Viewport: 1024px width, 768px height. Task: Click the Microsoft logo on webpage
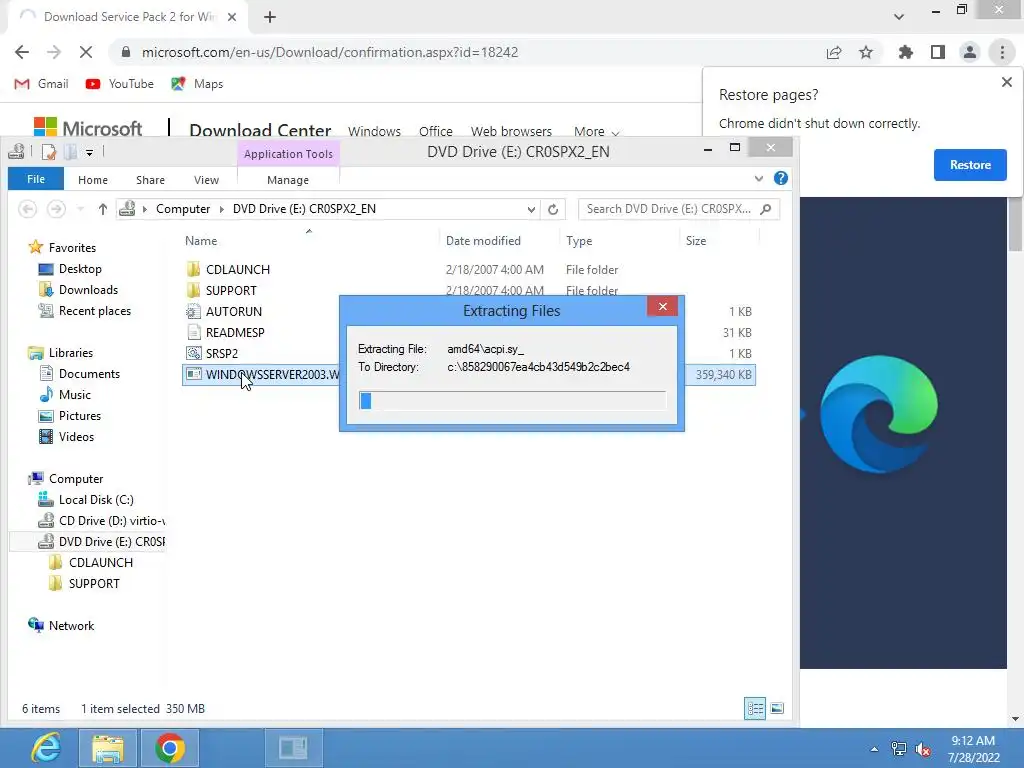88,127
